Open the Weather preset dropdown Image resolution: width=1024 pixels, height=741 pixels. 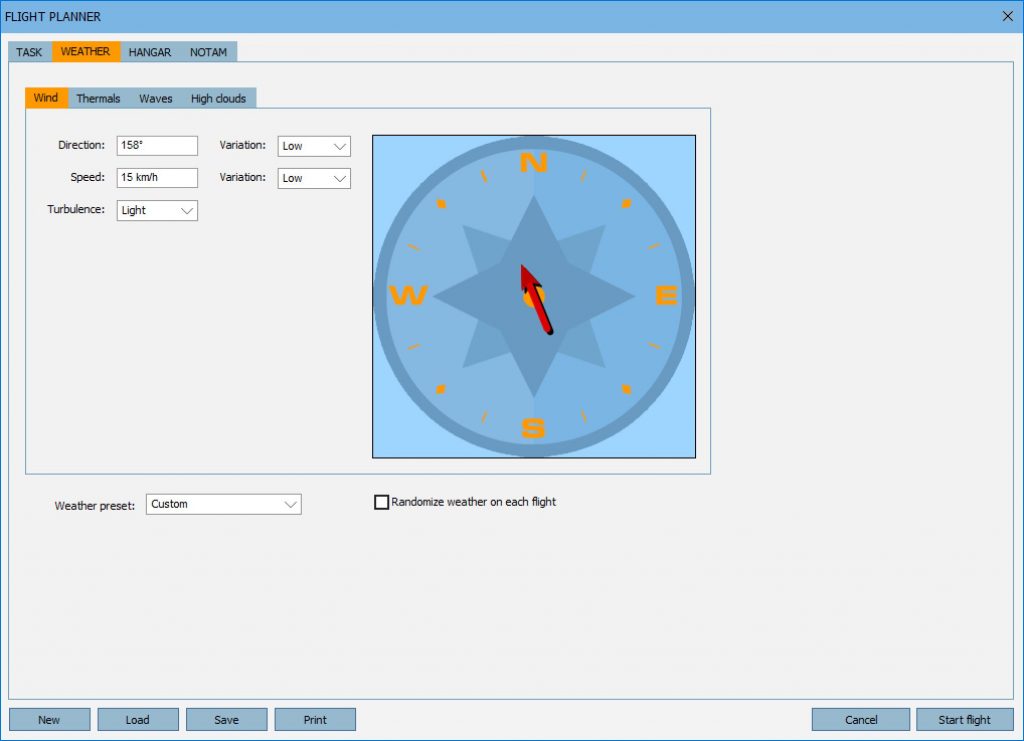click(223, 504)
